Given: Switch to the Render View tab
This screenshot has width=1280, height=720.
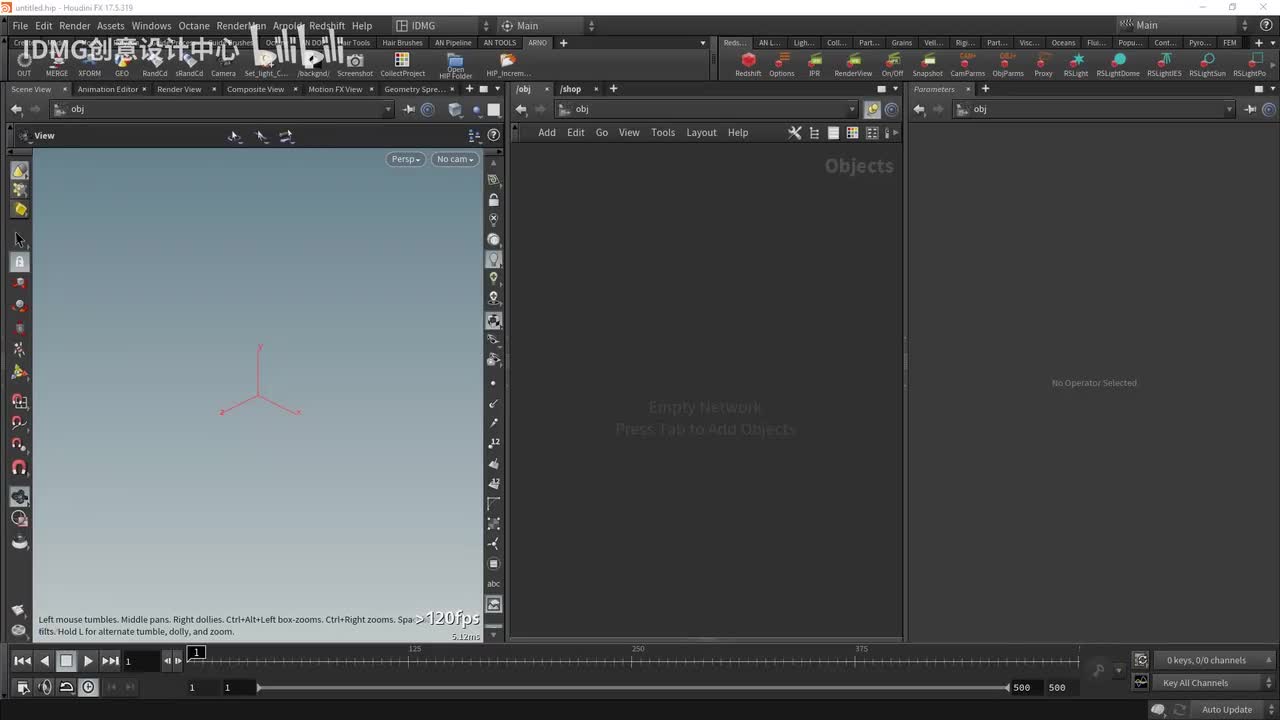Looking at the screenshot, I should (x=179, y=89).
